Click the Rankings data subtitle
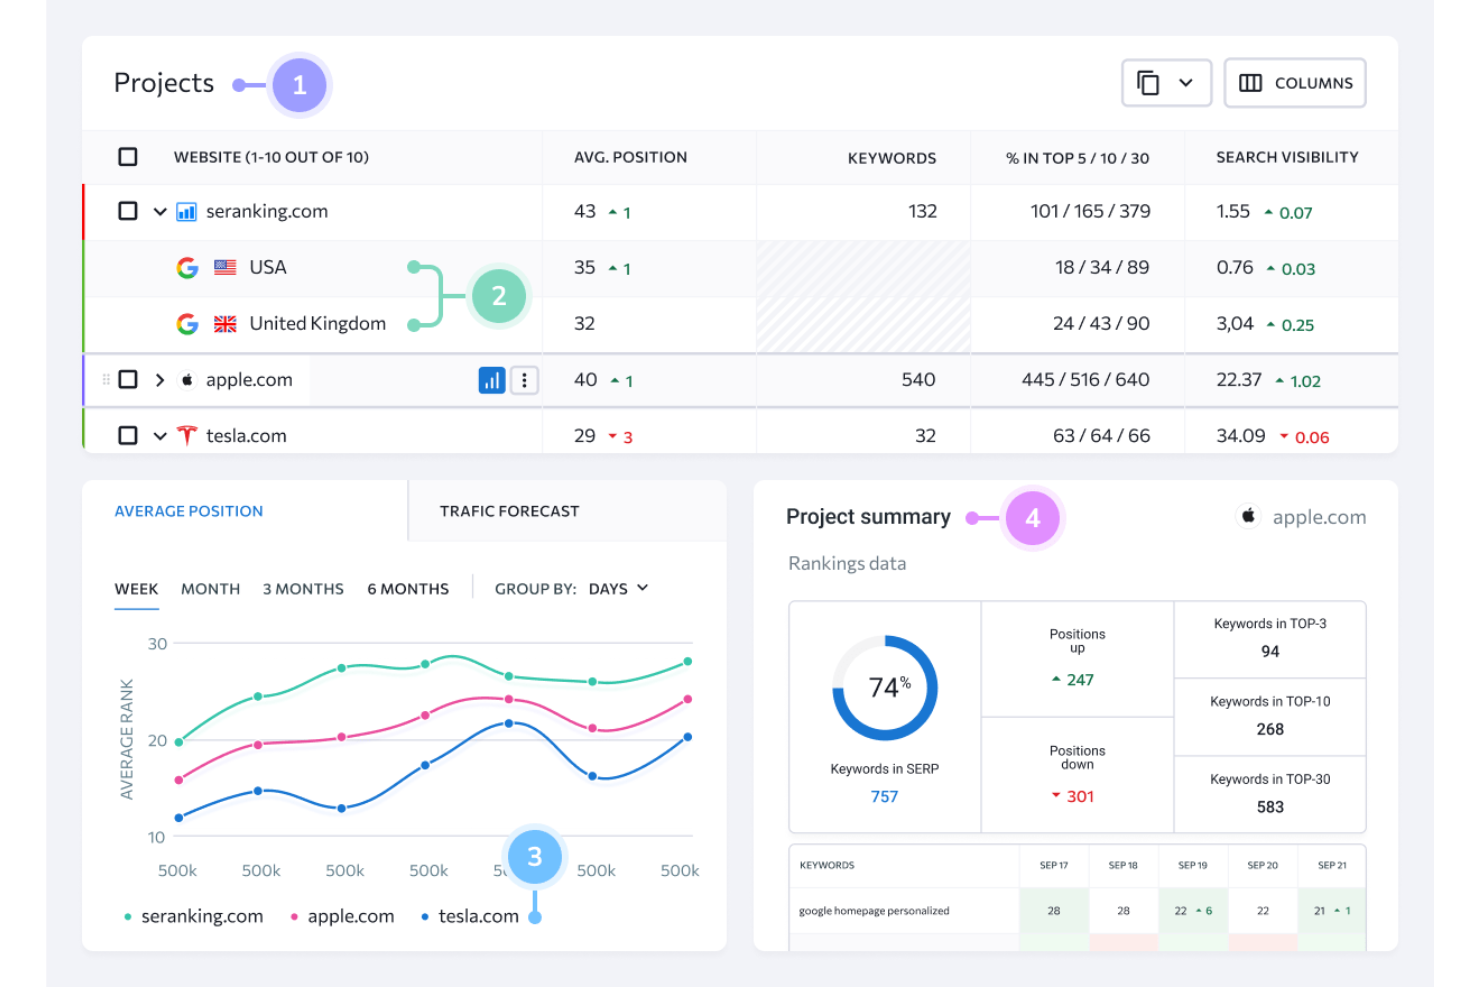This screenshot has height=987, width=1480. pyautogui.click(x=847, y=564)
